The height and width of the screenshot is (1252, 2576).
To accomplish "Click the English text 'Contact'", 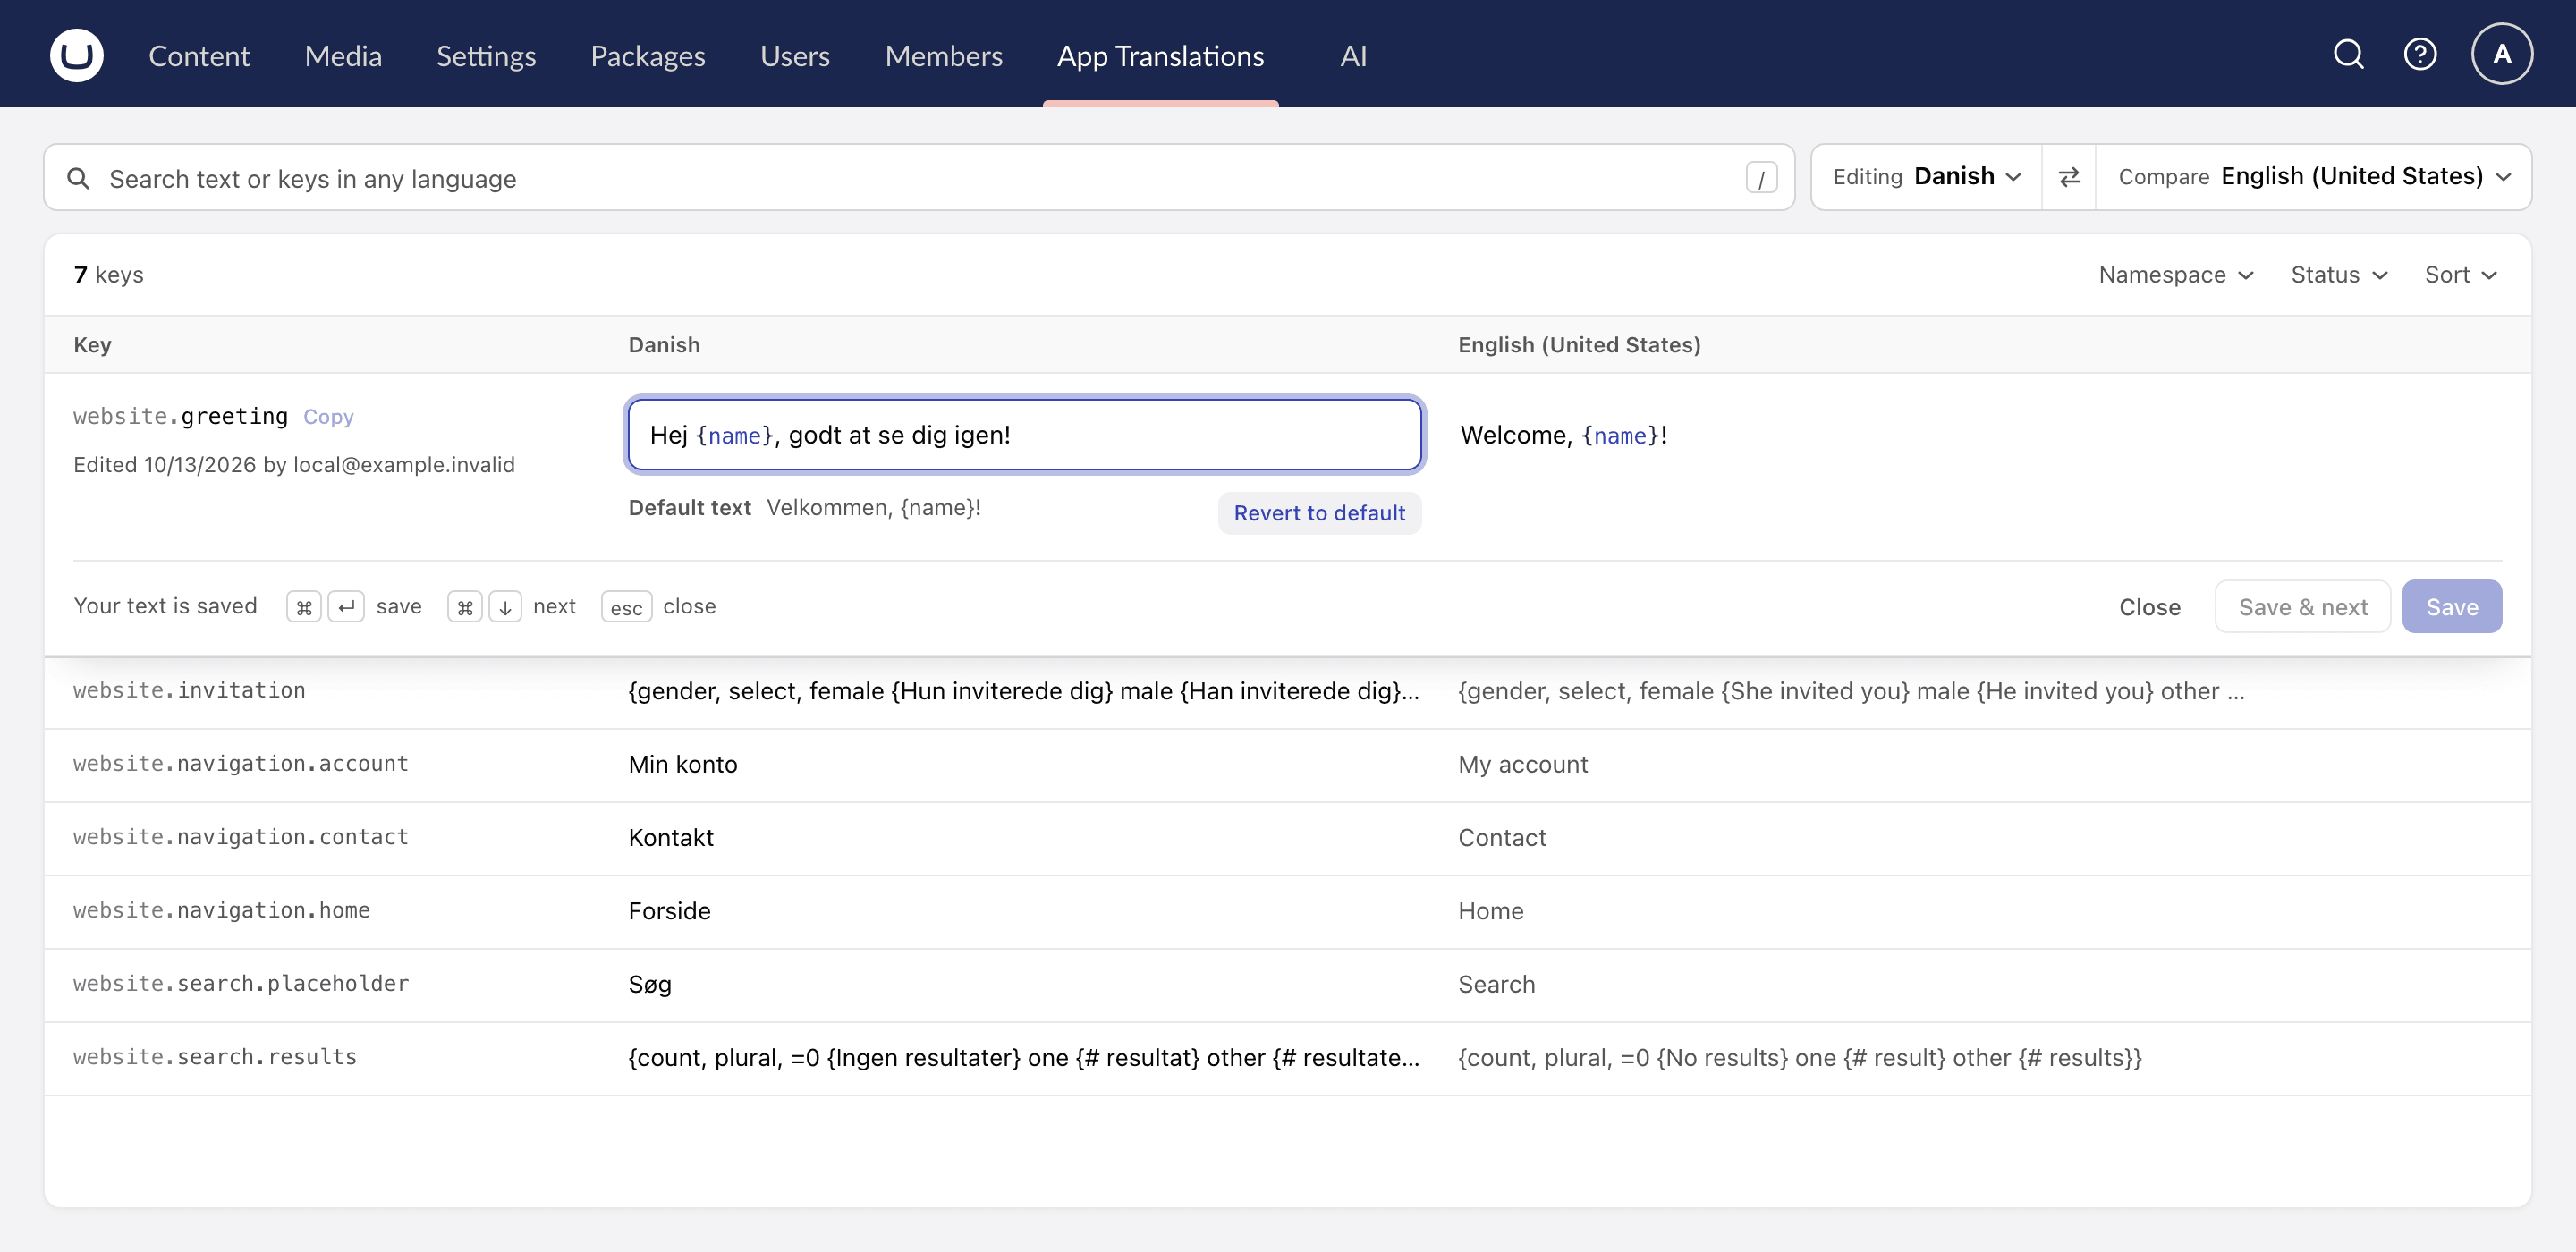I will click(1502, 838).
